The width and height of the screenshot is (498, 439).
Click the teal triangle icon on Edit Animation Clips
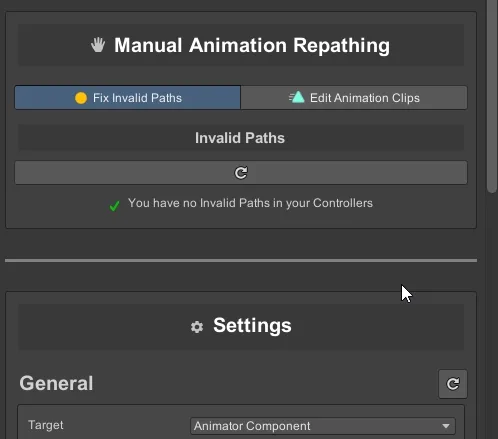(297, 97)
